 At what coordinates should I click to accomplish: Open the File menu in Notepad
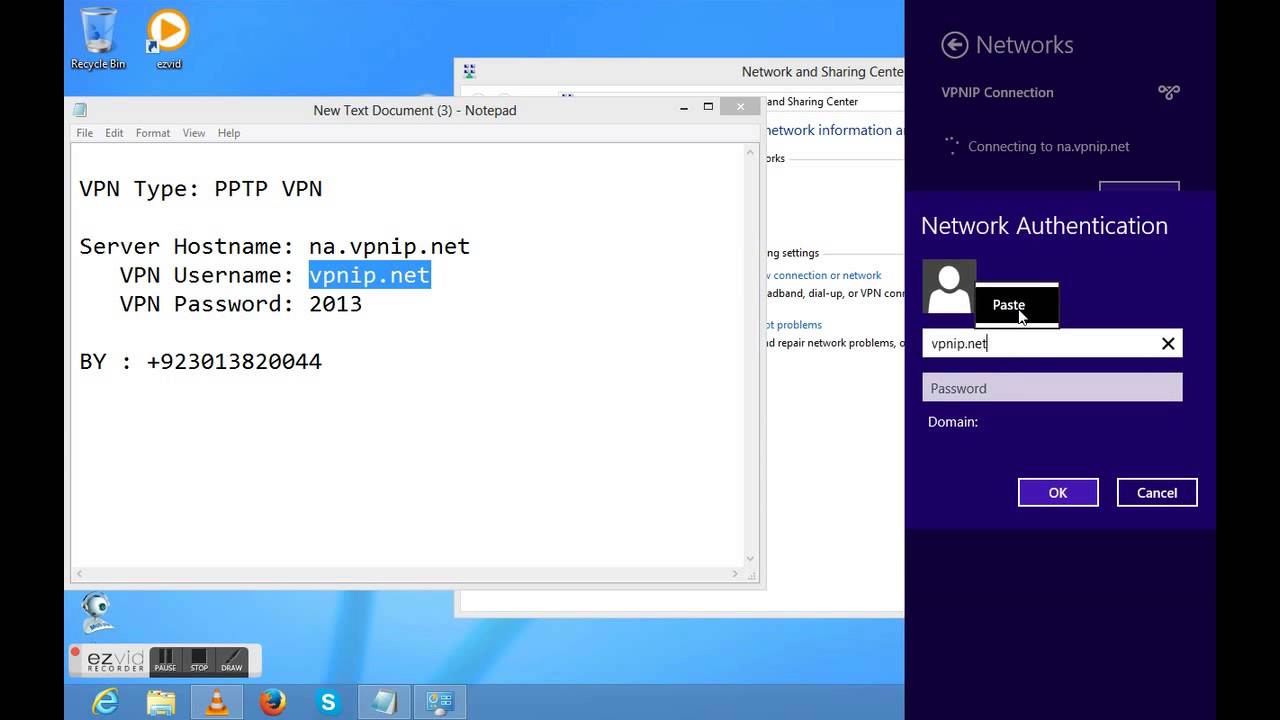(85, 133)
